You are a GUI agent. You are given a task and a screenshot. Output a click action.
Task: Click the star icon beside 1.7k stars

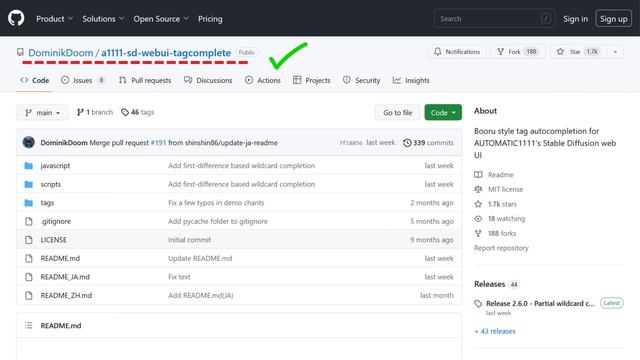click(x=478, y=204)
